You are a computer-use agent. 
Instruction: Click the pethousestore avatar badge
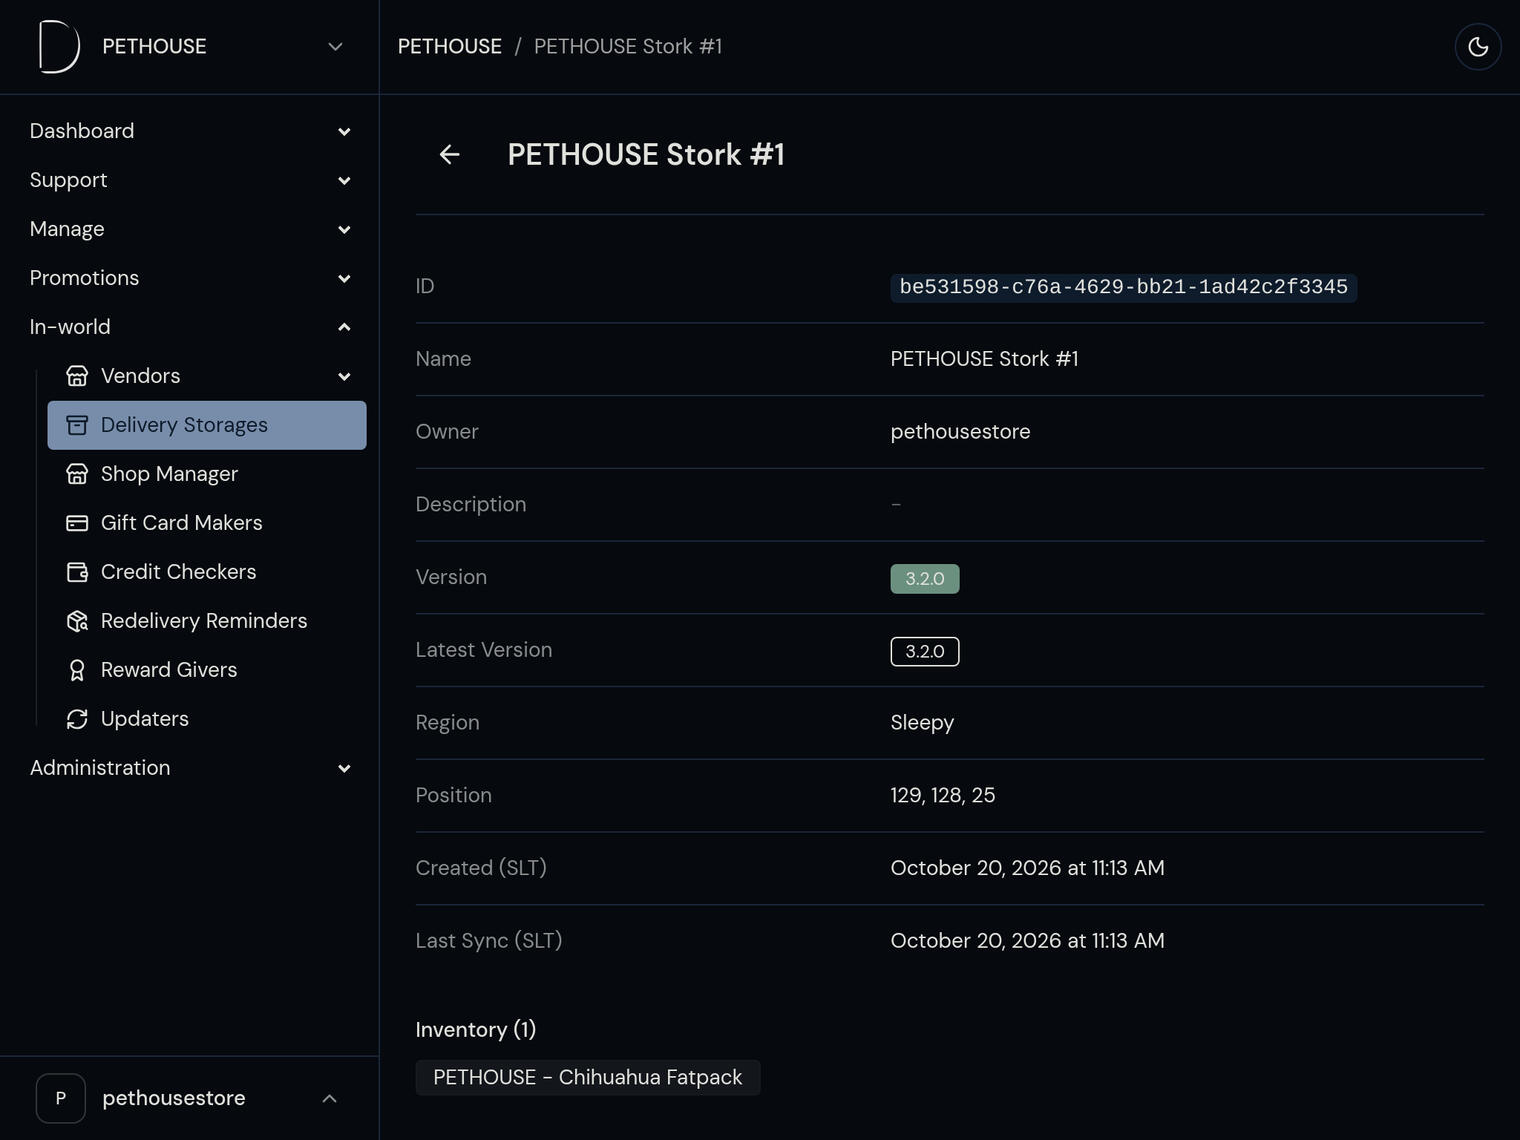pyautogui.click(x=61, y=1098)
